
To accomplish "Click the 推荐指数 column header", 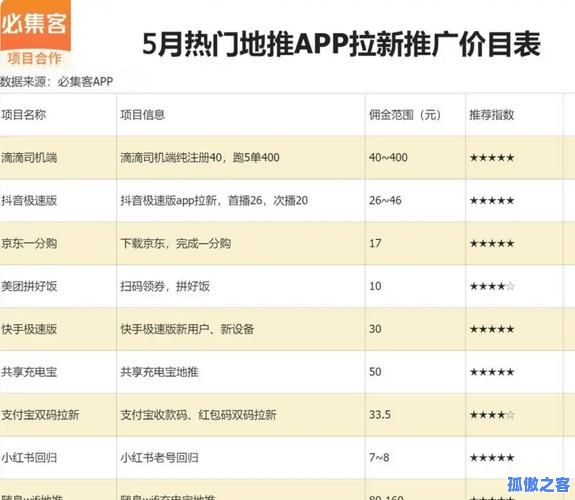I will pos(491,115).
